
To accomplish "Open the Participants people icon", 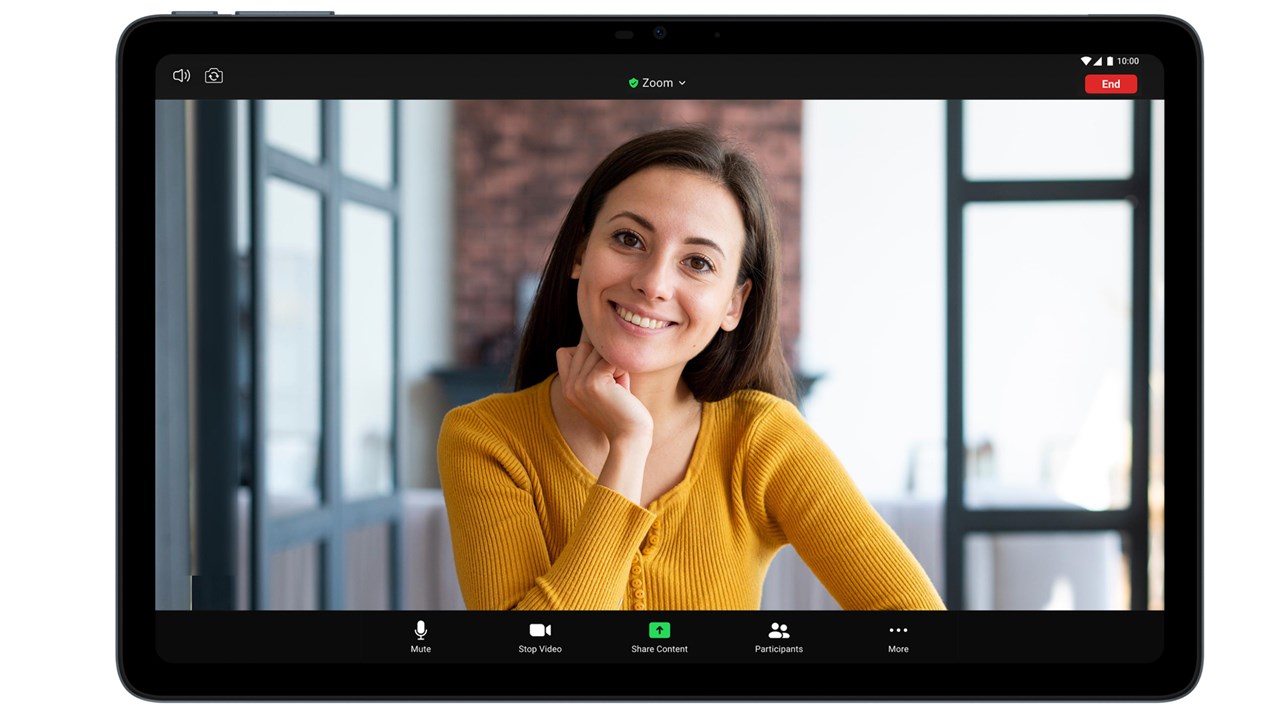I will (779, 630).
